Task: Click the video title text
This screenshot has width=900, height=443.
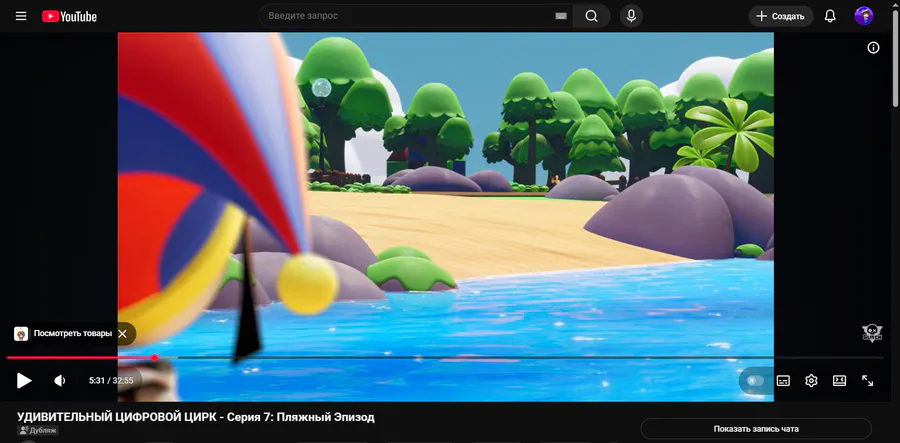Action: [196, 417]
